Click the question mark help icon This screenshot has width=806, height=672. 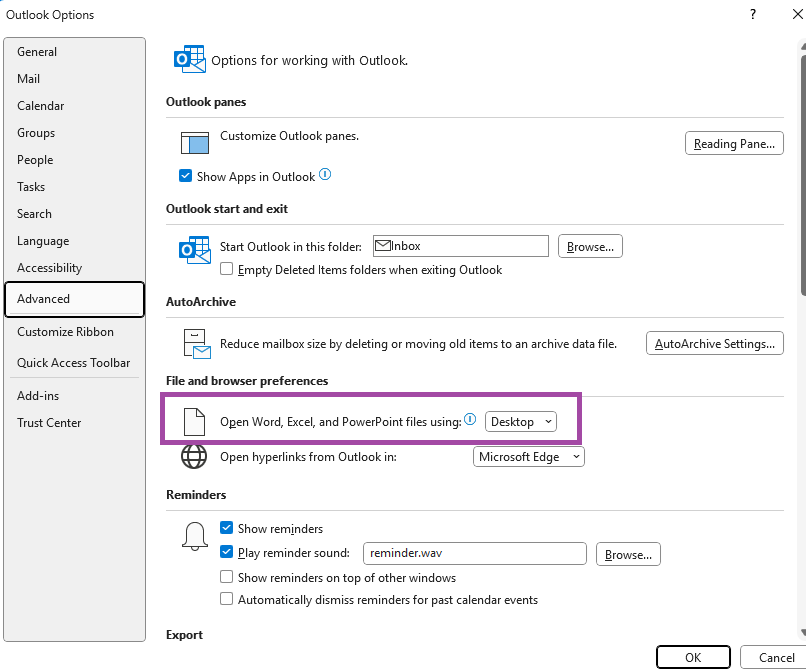[x=753, y=14]
